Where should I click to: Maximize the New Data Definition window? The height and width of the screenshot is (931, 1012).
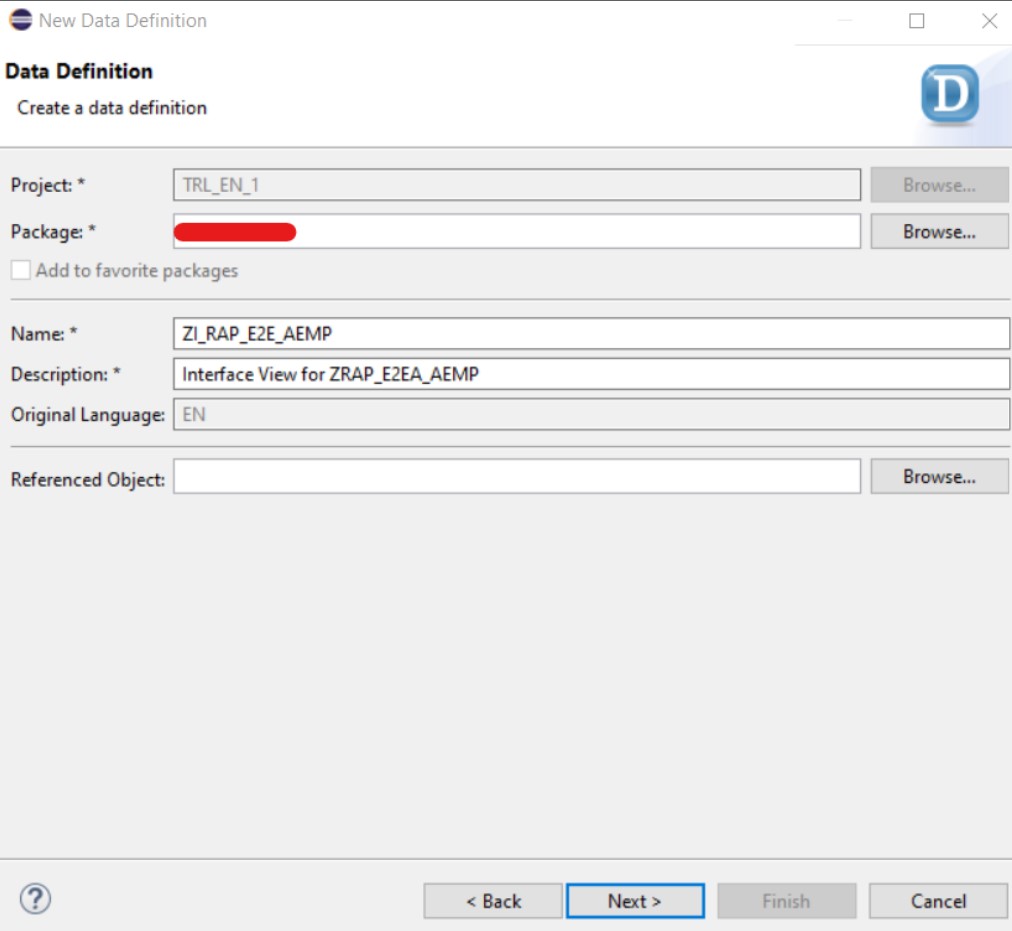click(916, 21)
